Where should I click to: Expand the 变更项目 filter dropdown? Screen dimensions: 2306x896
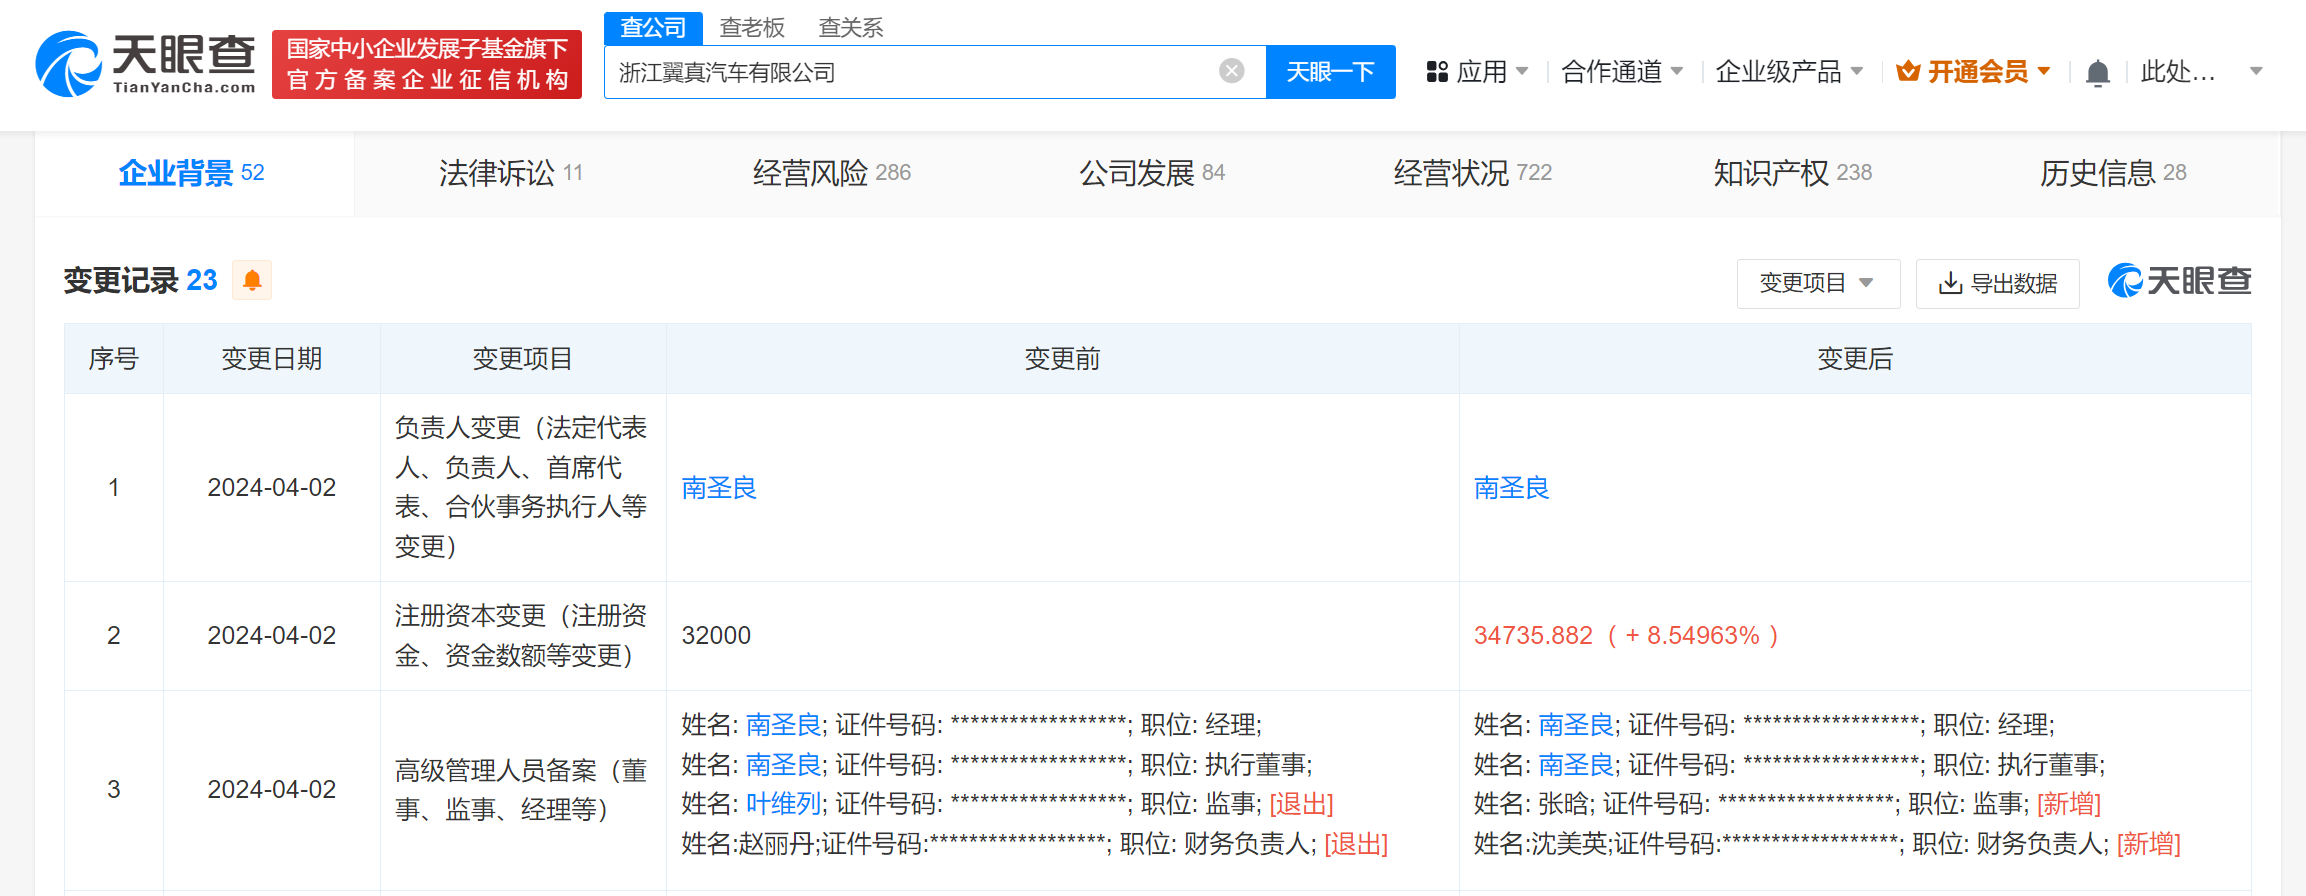coord(1816,284)
